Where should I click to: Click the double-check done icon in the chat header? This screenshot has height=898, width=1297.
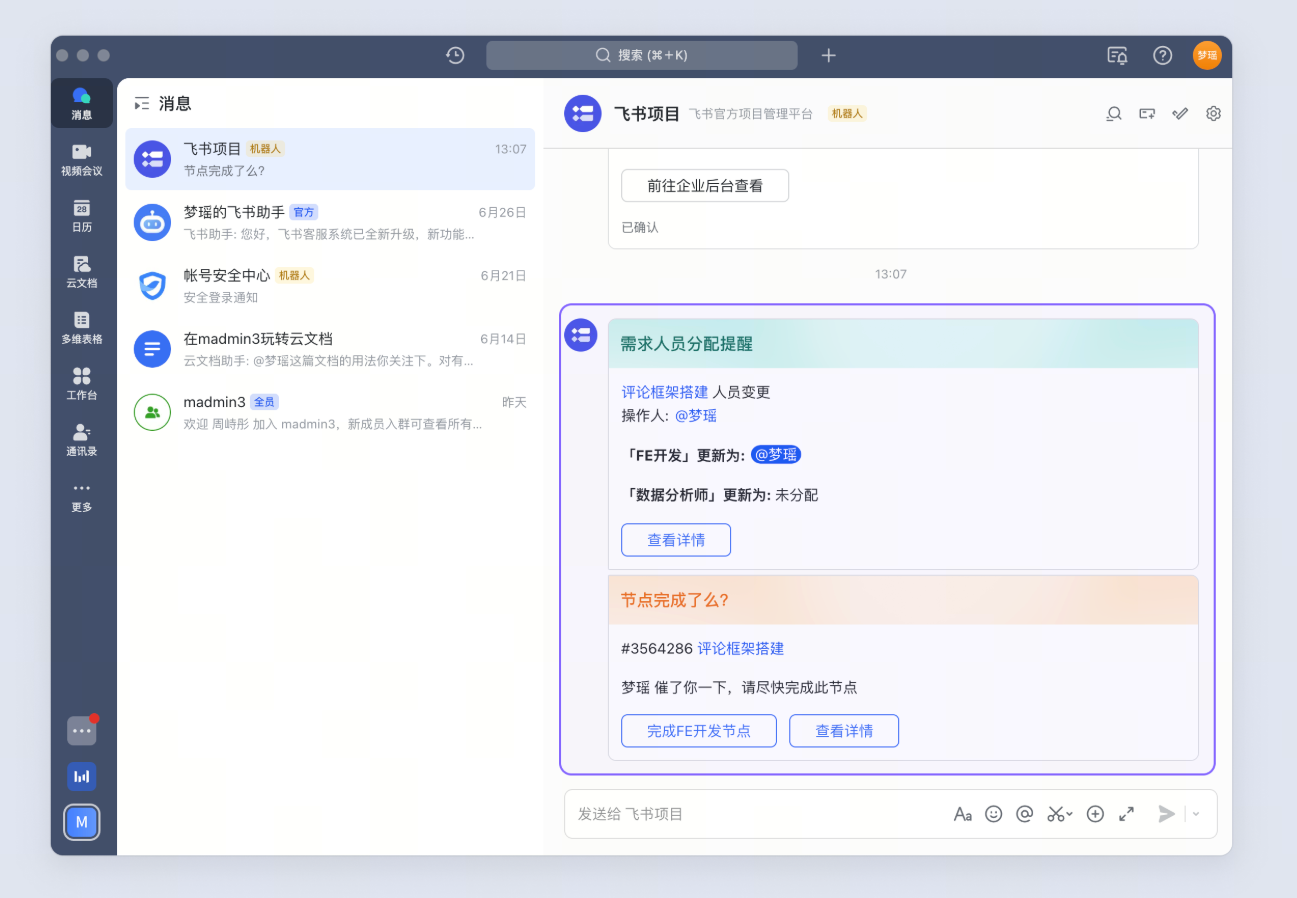coord(1180,114)
